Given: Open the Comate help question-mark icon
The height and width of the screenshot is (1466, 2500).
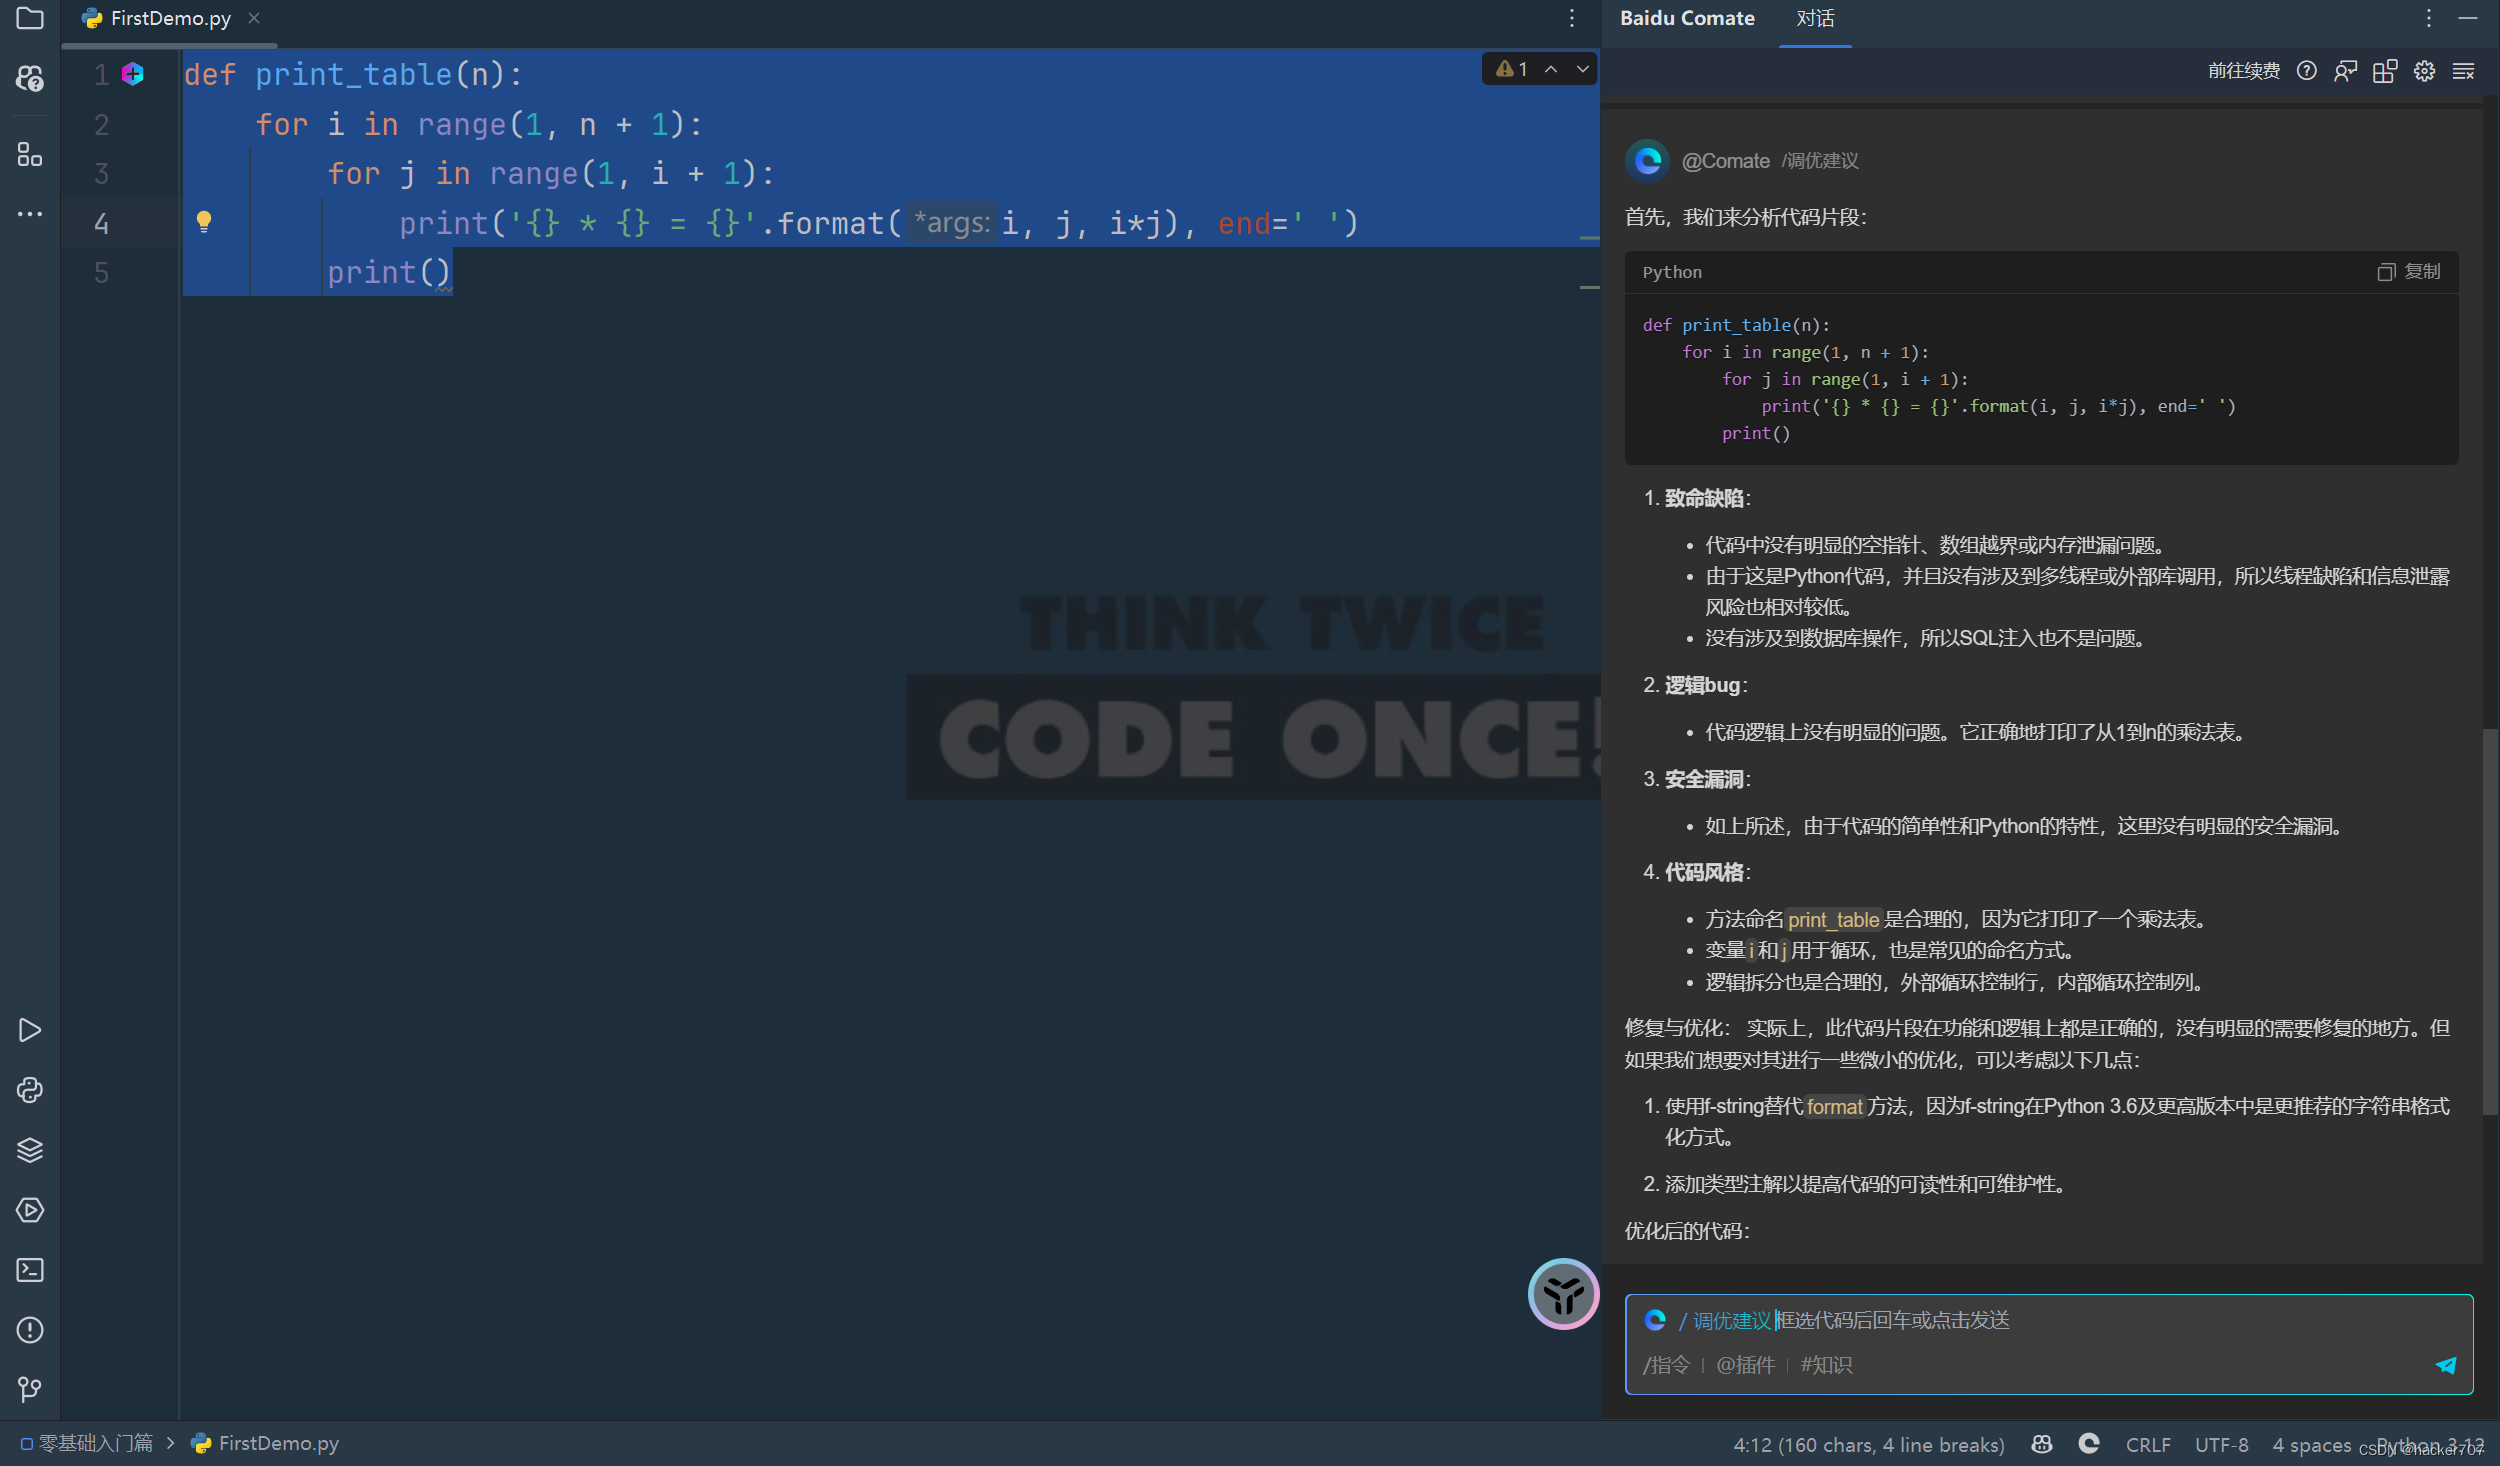Looking at the screenshot, I should click(2306, 71).
